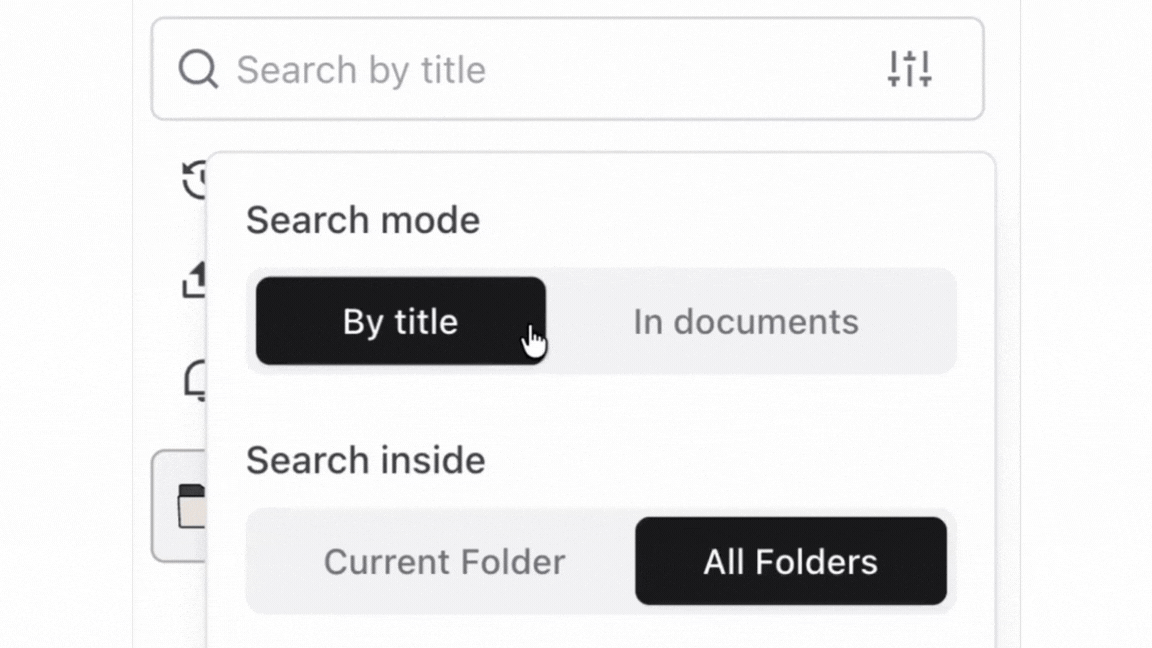Choose "Current Folder" search scope
Image resolution: width=1152 pixels, height=648 pixels.
pyautogui.click(x=444, y=561)
